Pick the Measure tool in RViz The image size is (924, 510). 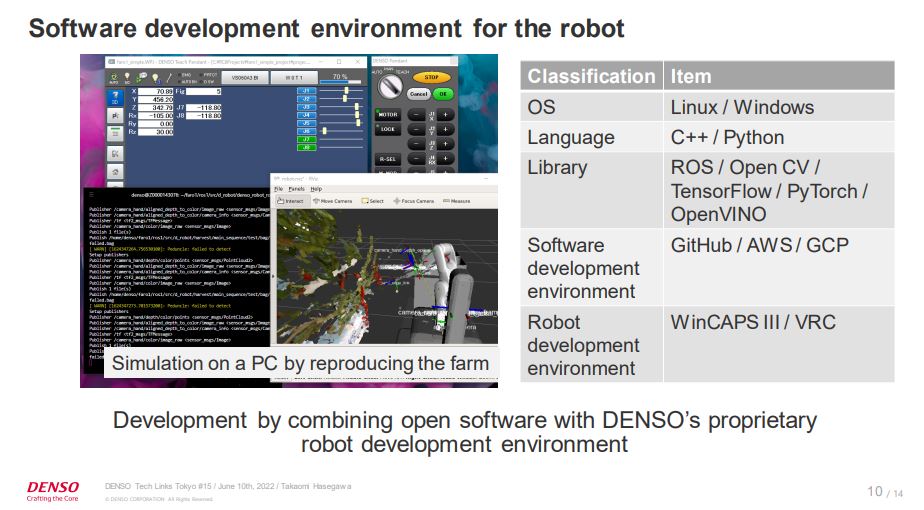click(x=457, y=201)
